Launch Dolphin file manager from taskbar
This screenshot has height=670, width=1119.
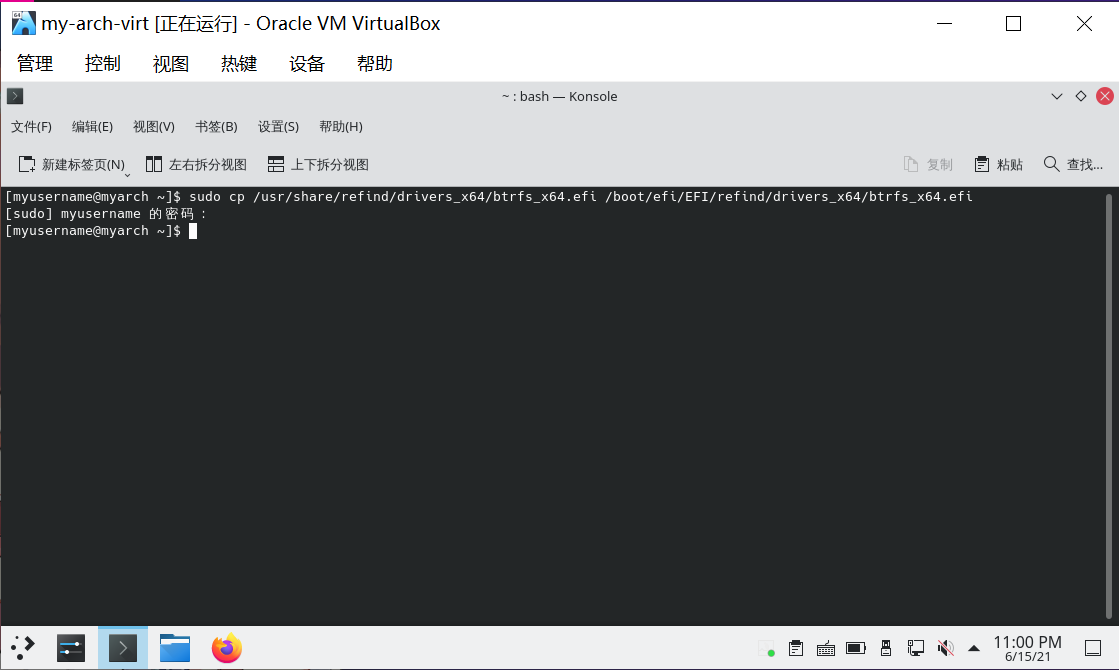click(x=175, y=648)
